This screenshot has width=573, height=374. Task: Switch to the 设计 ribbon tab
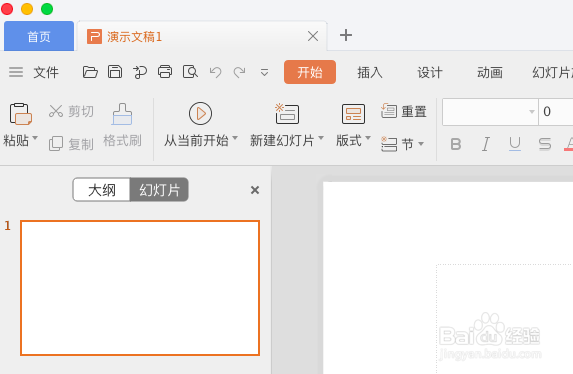pos(430,72)
